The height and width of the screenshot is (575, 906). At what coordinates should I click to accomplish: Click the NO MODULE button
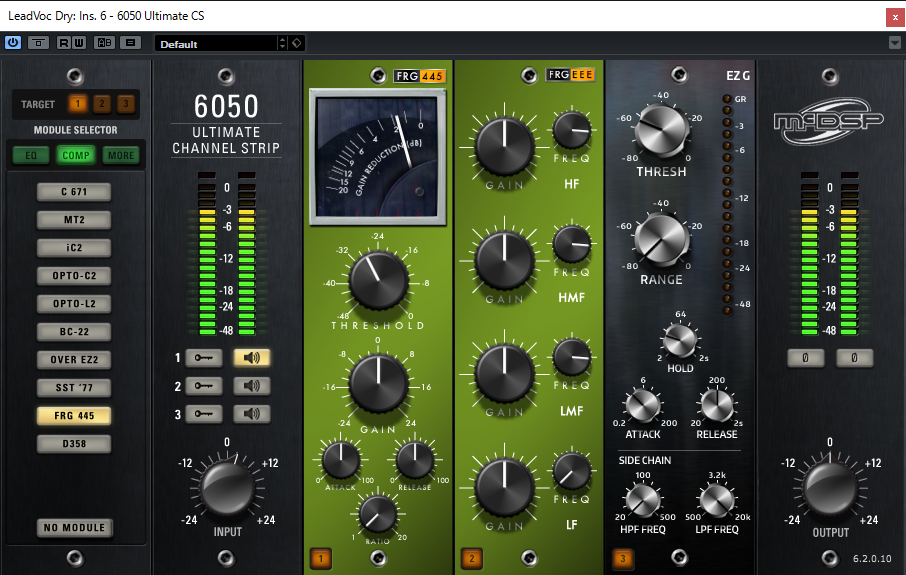pos(75,528)
